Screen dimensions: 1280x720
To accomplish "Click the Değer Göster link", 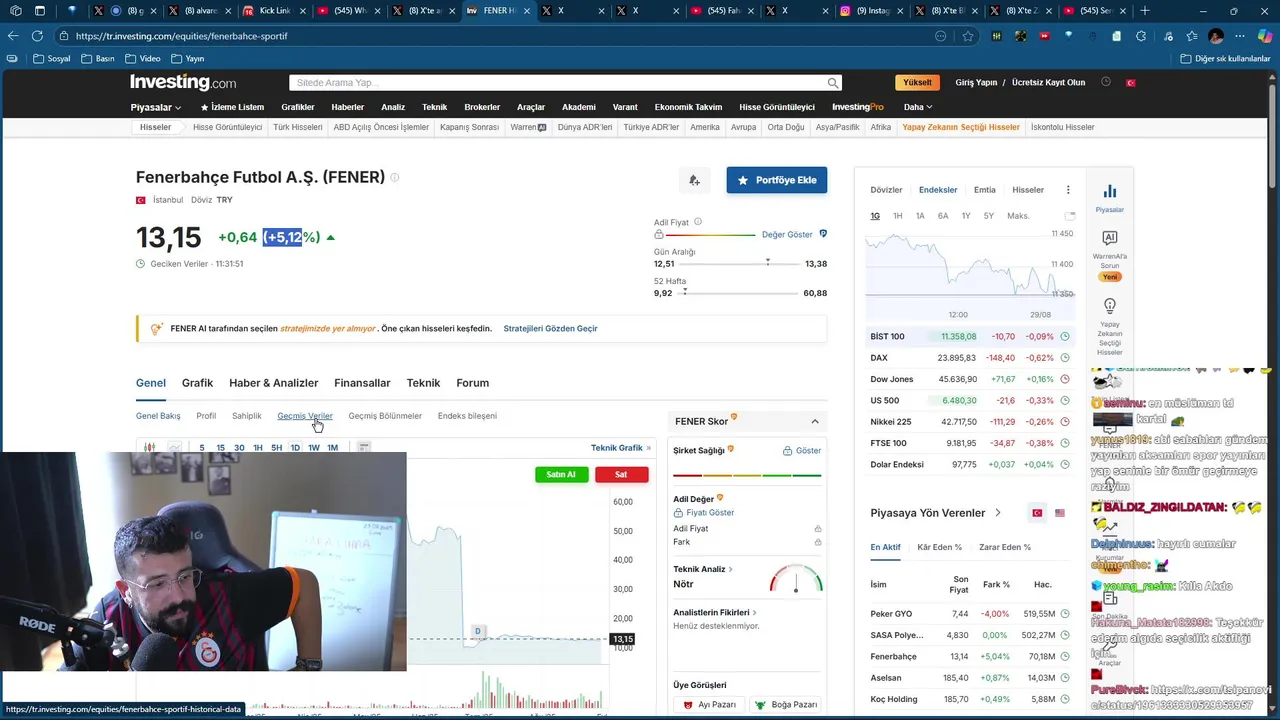I will (787, 234).
